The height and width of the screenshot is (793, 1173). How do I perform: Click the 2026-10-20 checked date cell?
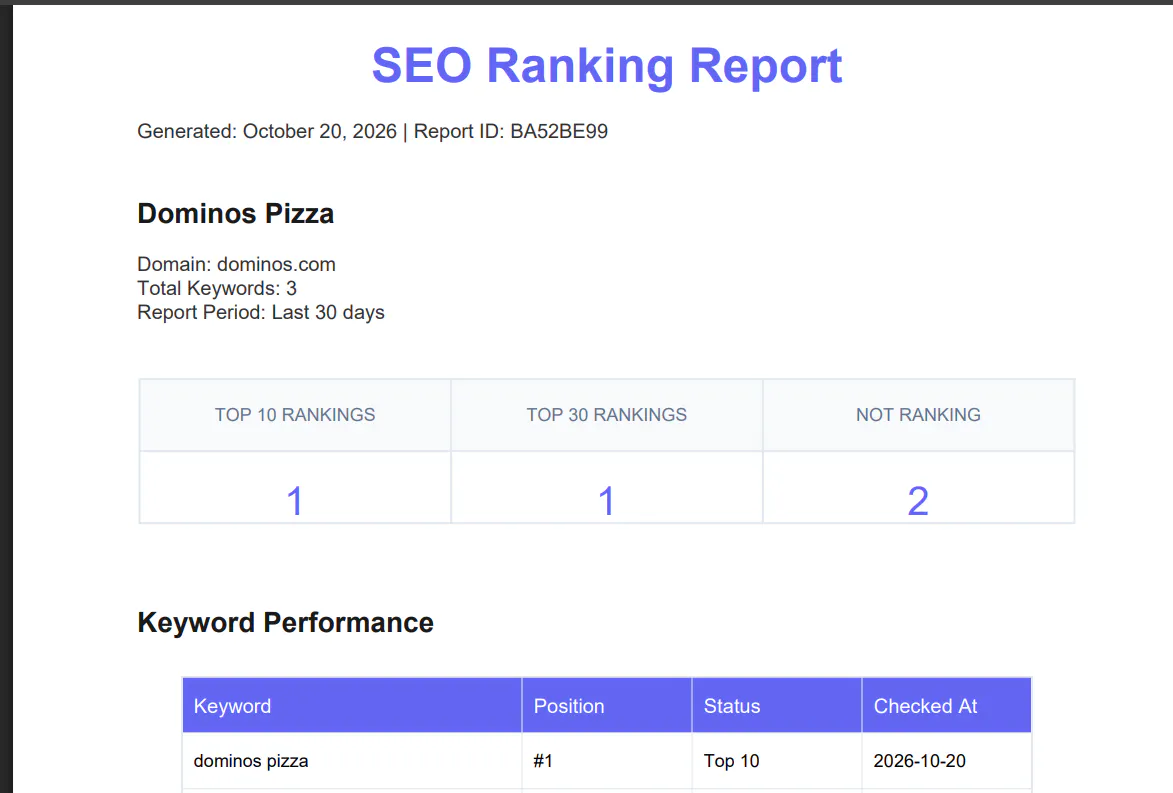pos(947,761)
